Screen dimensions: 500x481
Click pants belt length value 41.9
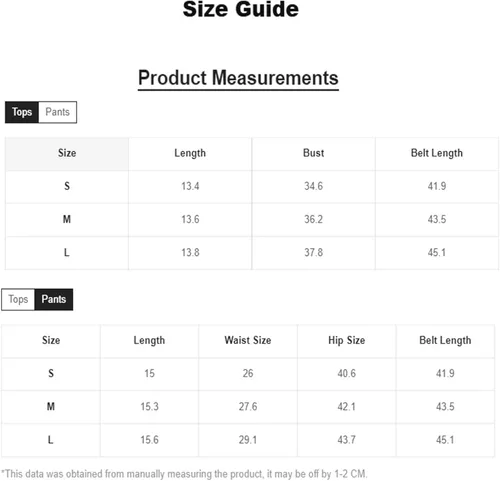445,373
